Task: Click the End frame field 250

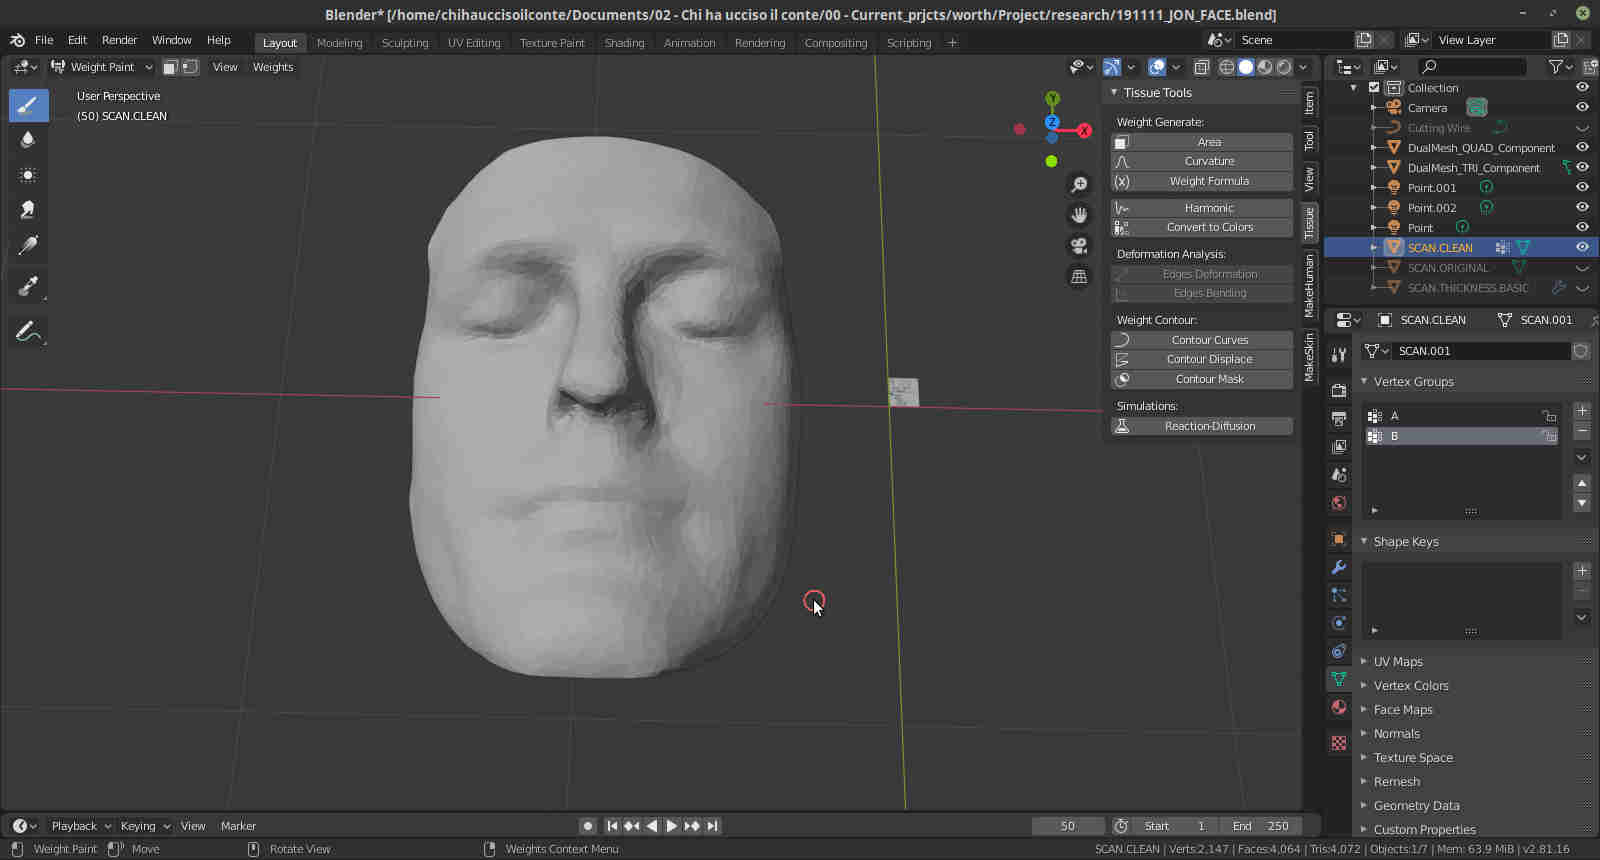Action: pos(1261,826)
